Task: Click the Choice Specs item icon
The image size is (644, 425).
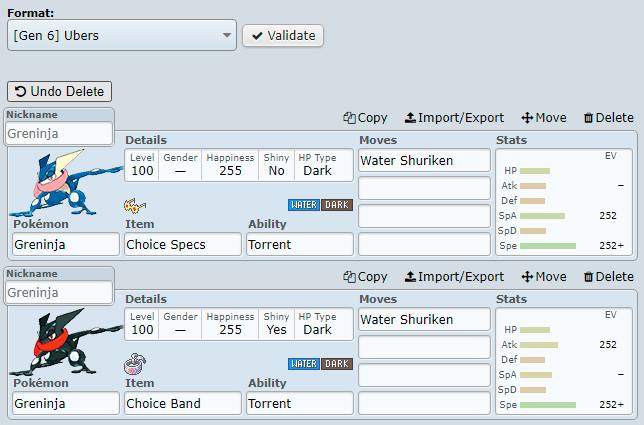Action: (x=135, y=205)
